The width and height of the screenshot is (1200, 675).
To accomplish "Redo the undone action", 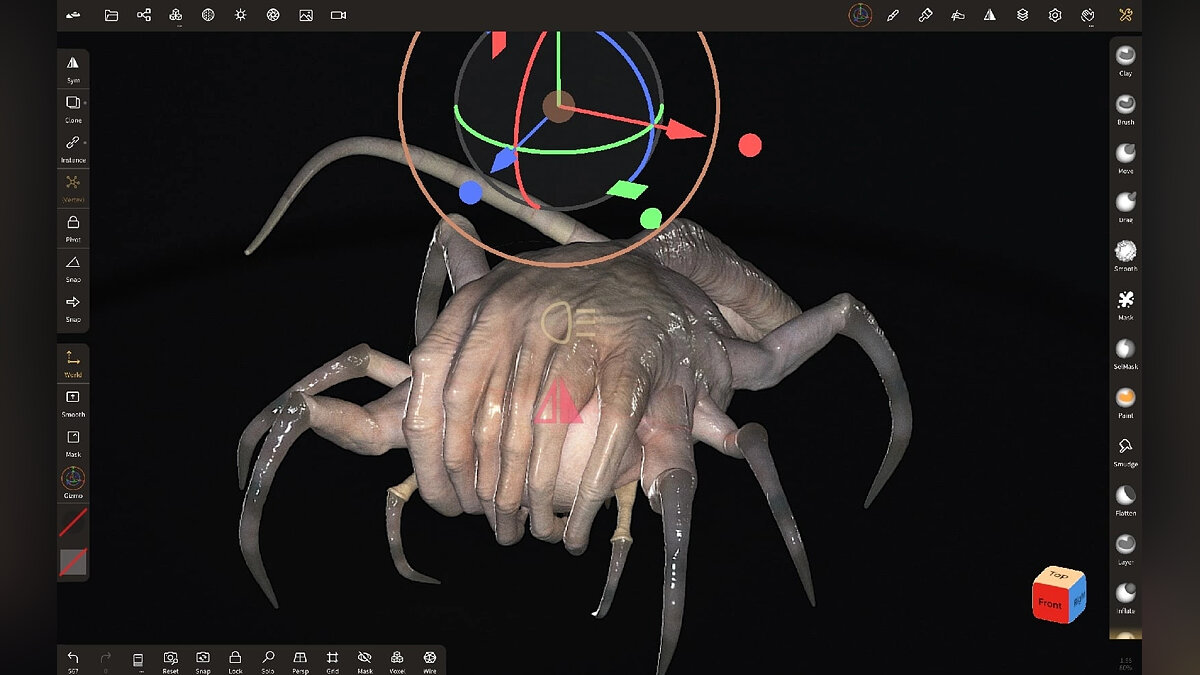I will point(106,660).
